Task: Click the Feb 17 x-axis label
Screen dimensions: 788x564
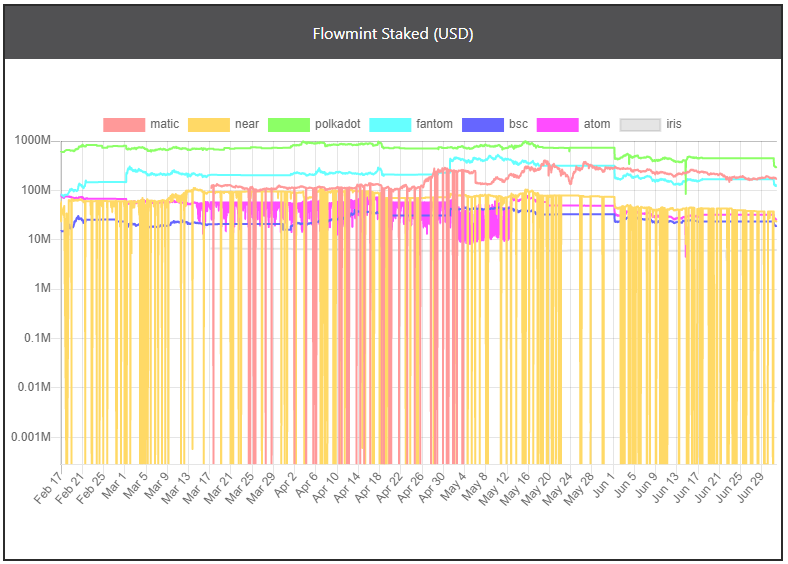Action: tap(48, 488)
